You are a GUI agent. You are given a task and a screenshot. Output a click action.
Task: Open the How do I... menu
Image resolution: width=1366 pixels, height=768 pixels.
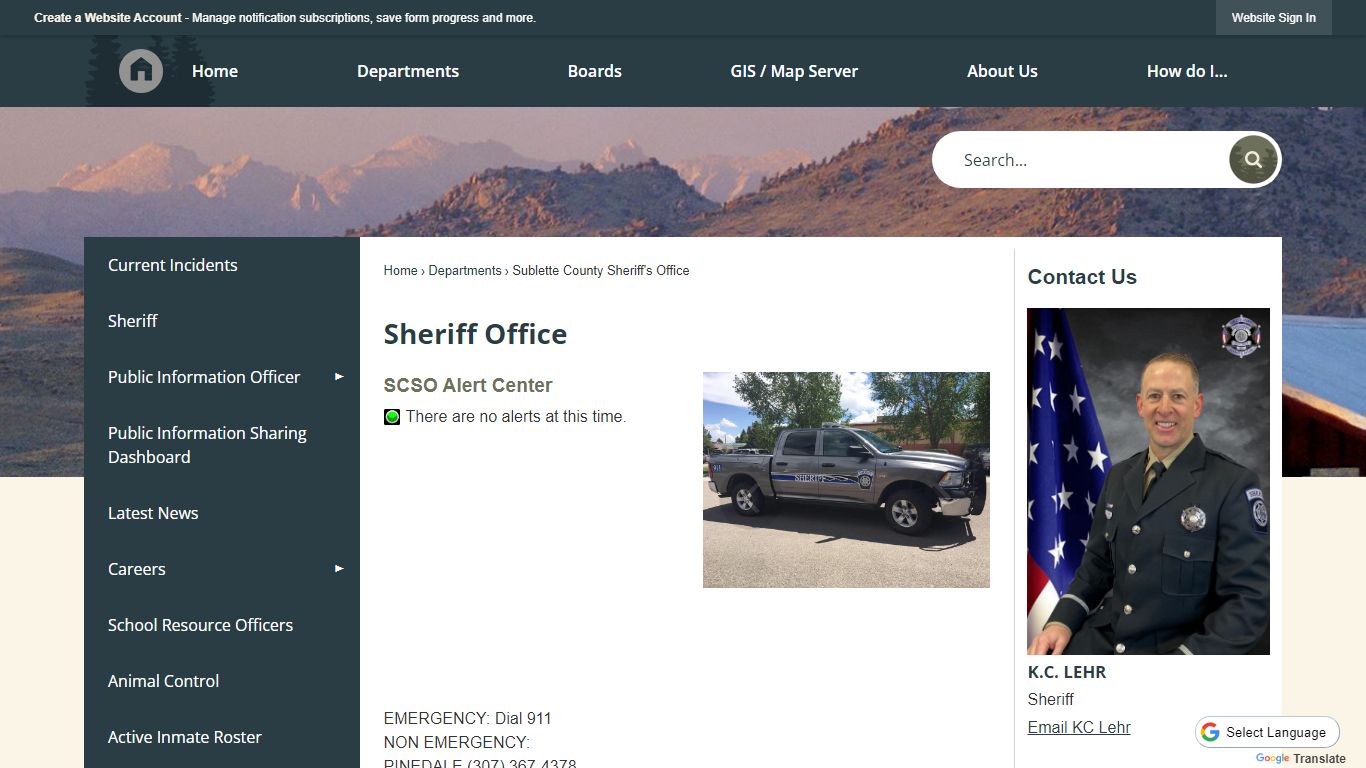click(x=1187, y=71)
